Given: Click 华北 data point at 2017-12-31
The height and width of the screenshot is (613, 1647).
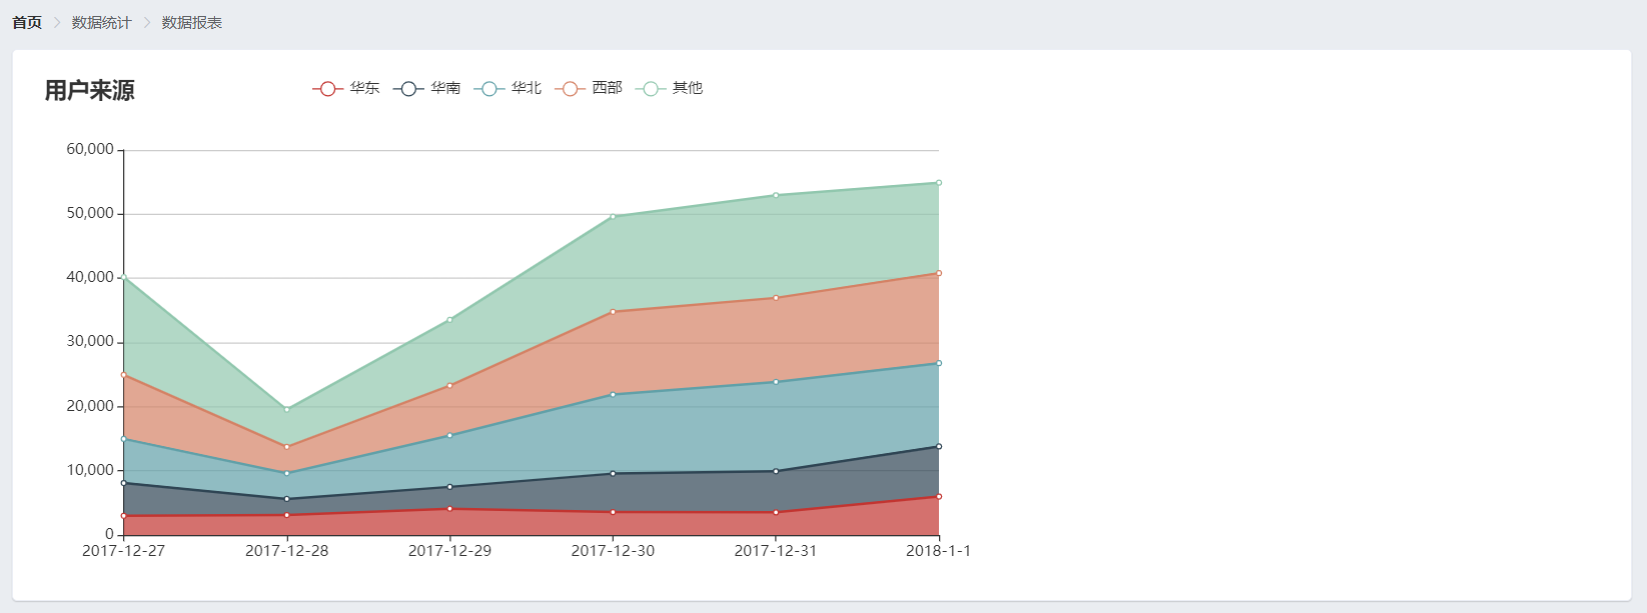Looking at the screenshot, I should (776, 382).
